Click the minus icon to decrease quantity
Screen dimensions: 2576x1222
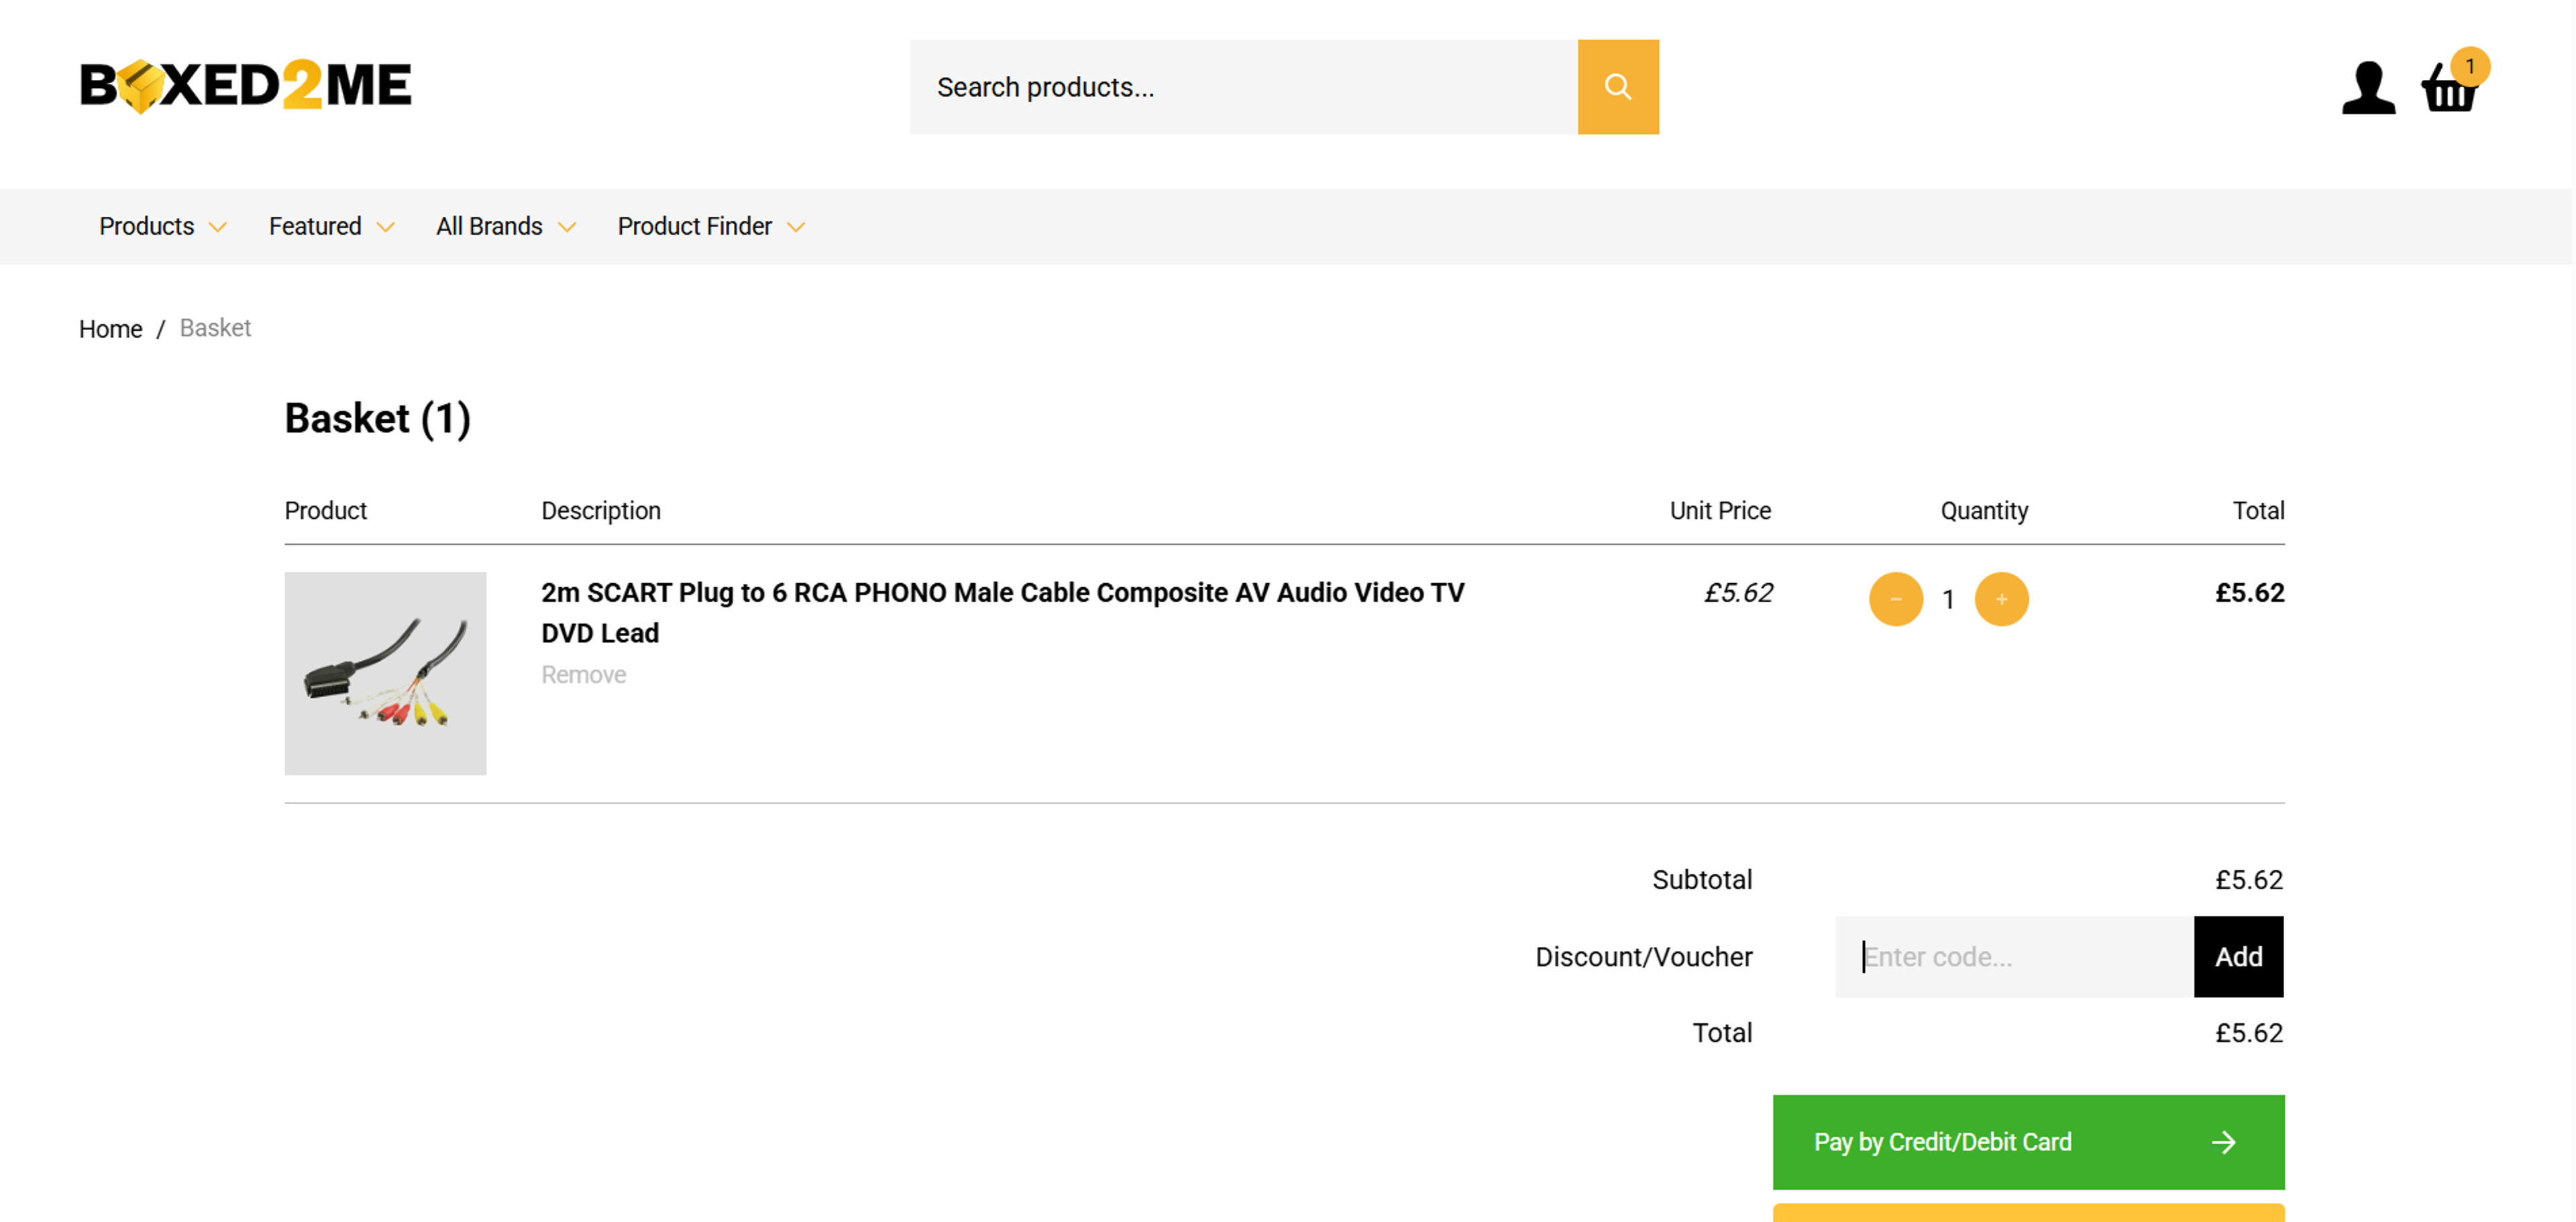coord(1896,598)
